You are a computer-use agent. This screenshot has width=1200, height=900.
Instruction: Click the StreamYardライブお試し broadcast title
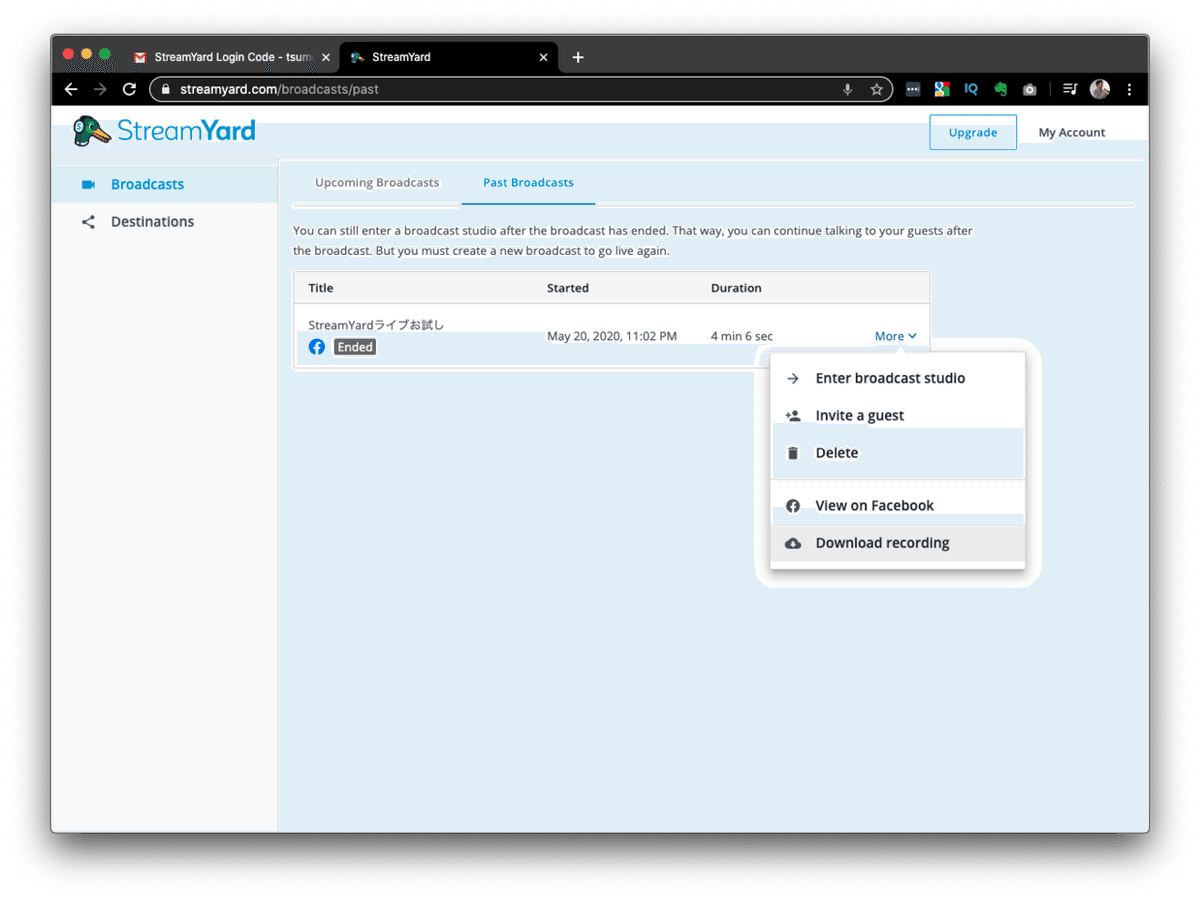pyautogui.click(x=376, y=325)
